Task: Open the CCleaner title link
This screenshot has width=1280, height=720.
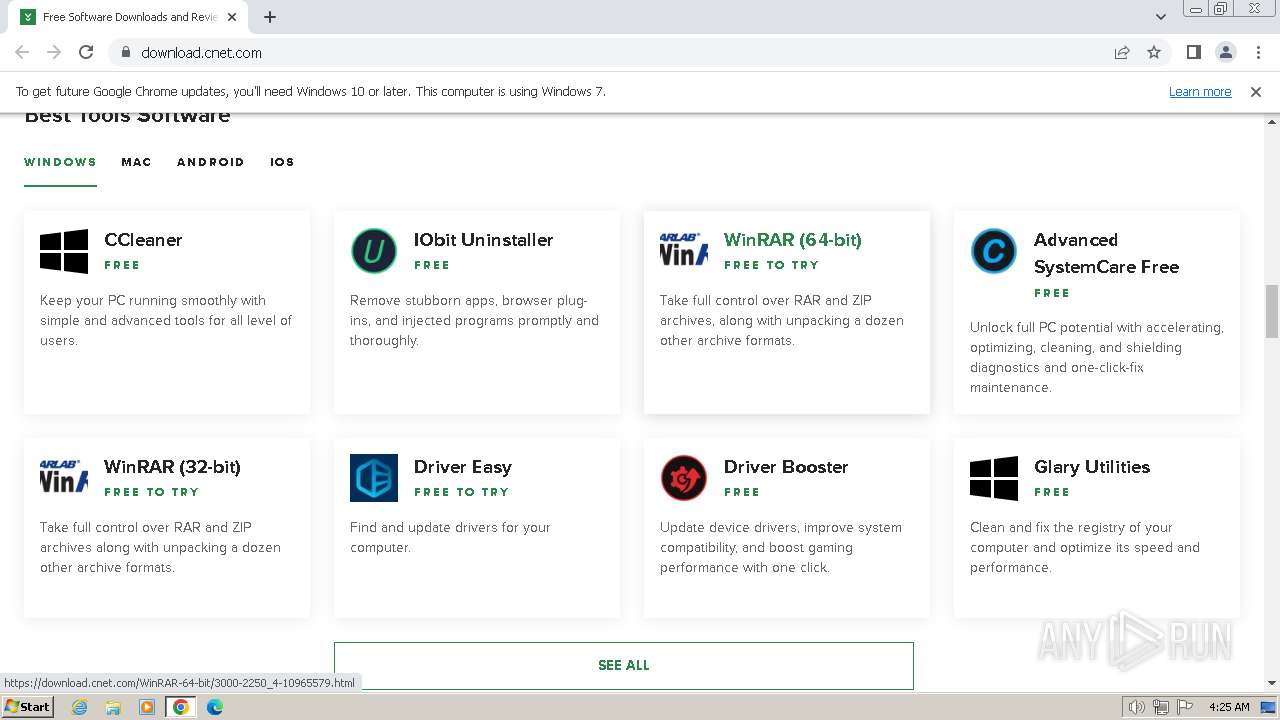Action: [x=143, y=240]
